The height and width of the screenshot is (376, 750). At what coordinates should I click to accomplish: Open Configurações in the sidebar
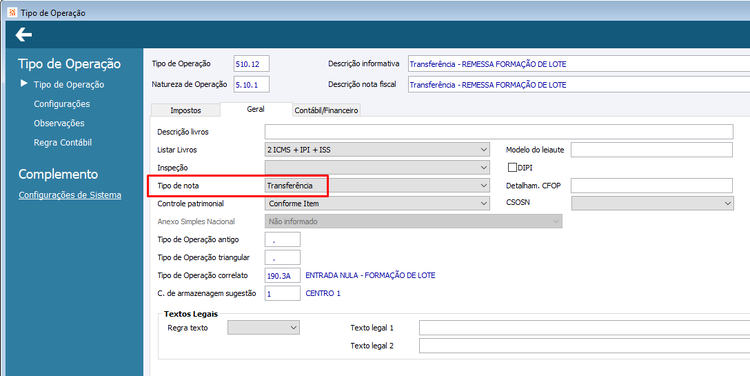[62, 104]
